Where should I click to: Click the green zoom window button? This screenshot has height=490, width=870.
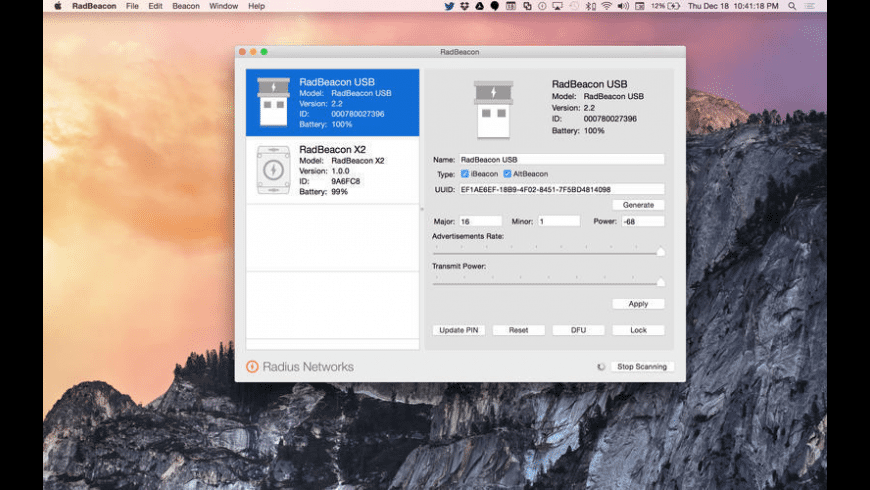[x=264, y=52]
